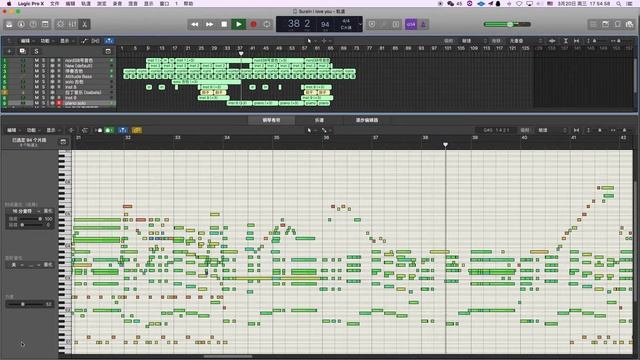Switch to Score (乐谱) tab

(x=319, y=120)
